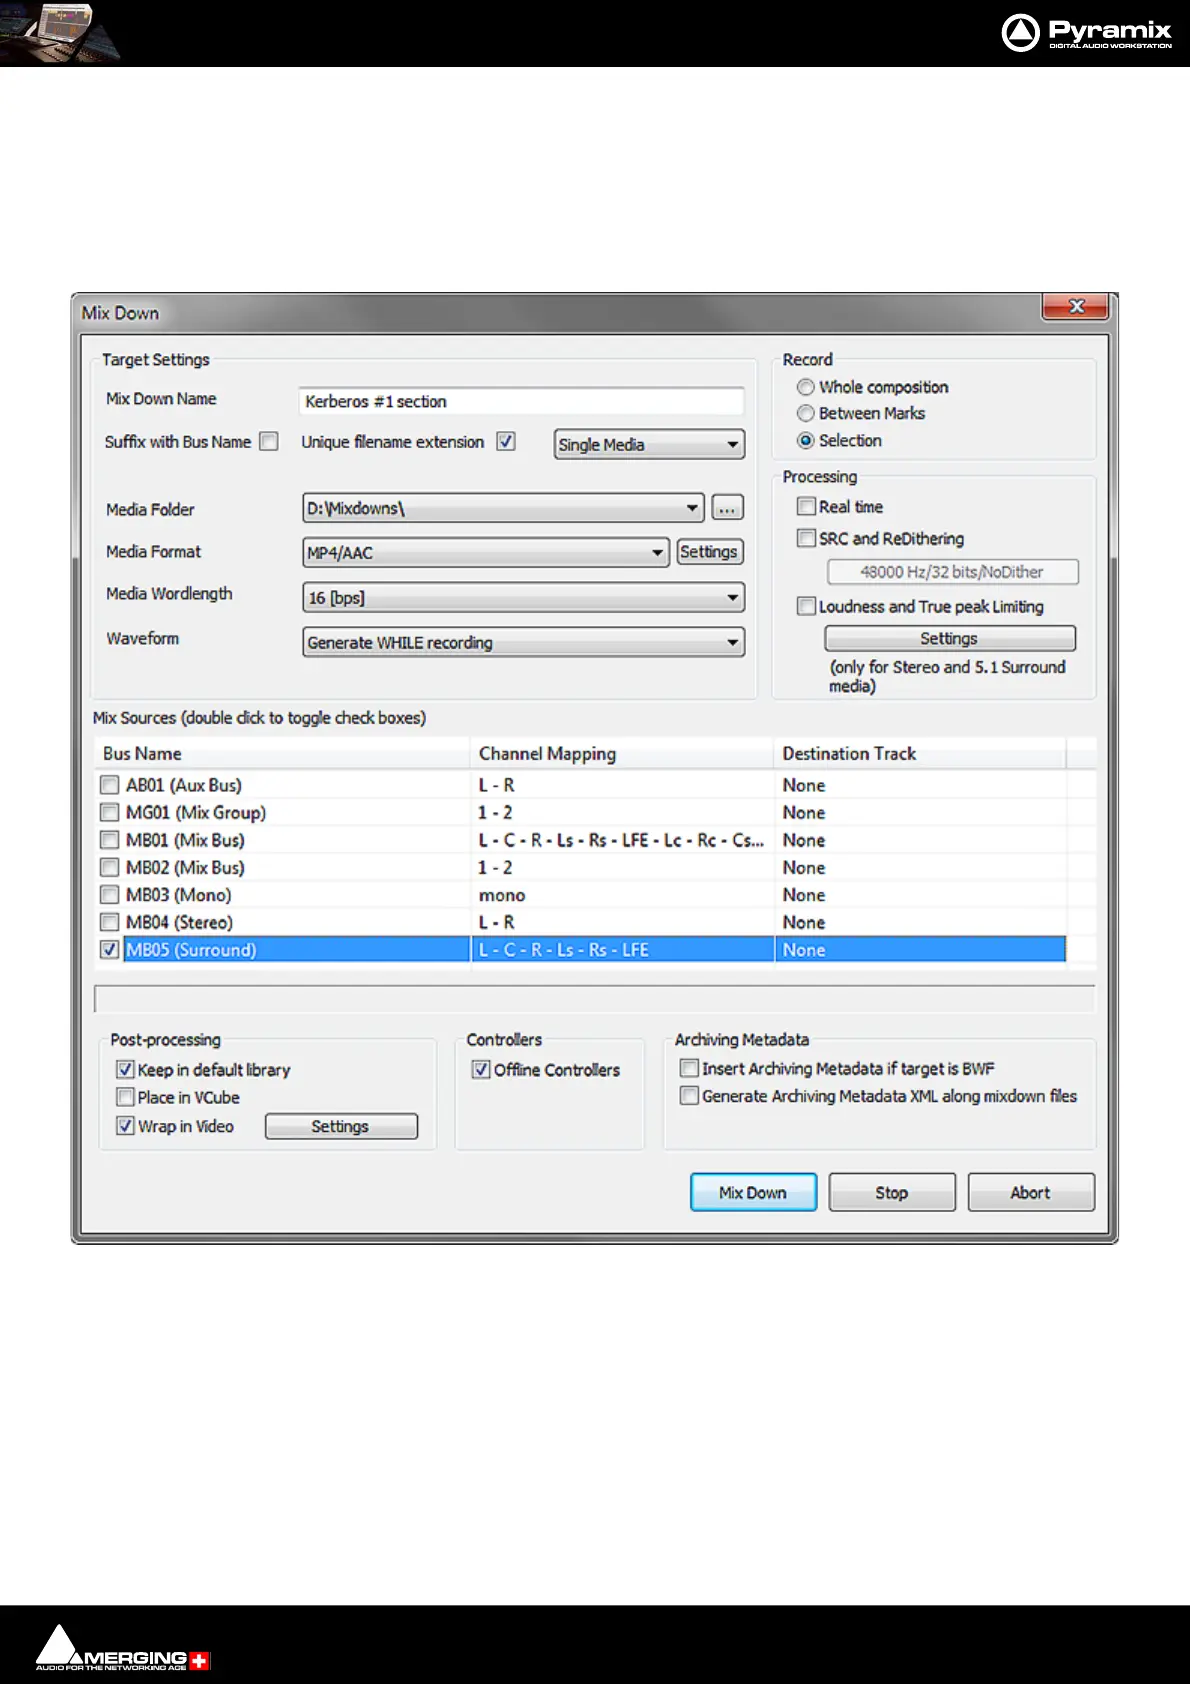
Task: Open the Single Media dropdown
Action: 649,444
